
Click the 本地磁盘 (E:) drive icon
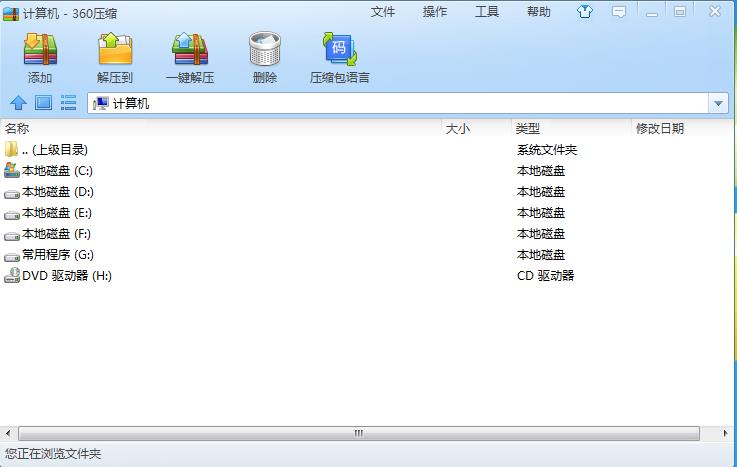[12, 214]
